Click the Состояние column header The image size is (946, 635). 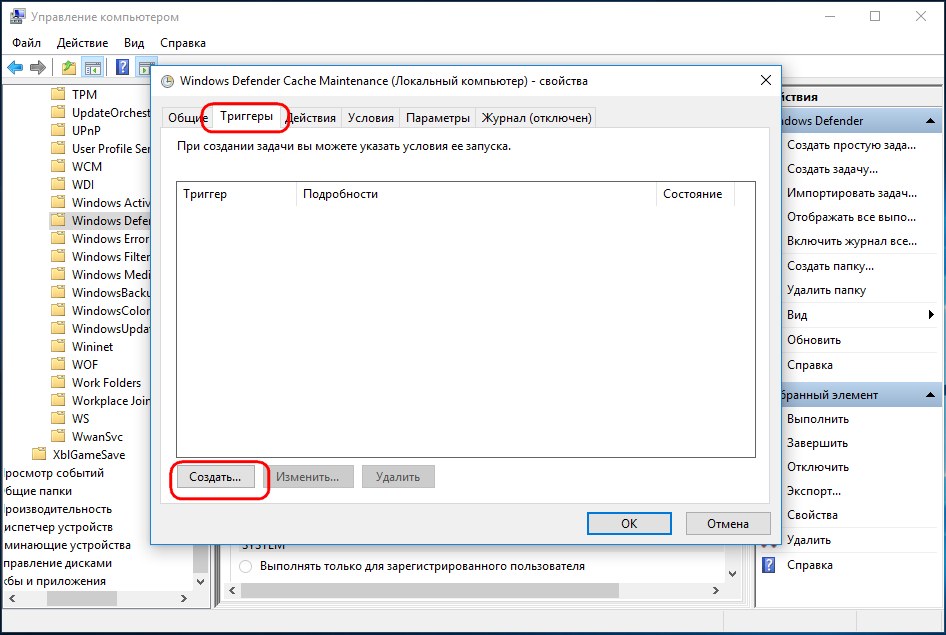[695, 194]
